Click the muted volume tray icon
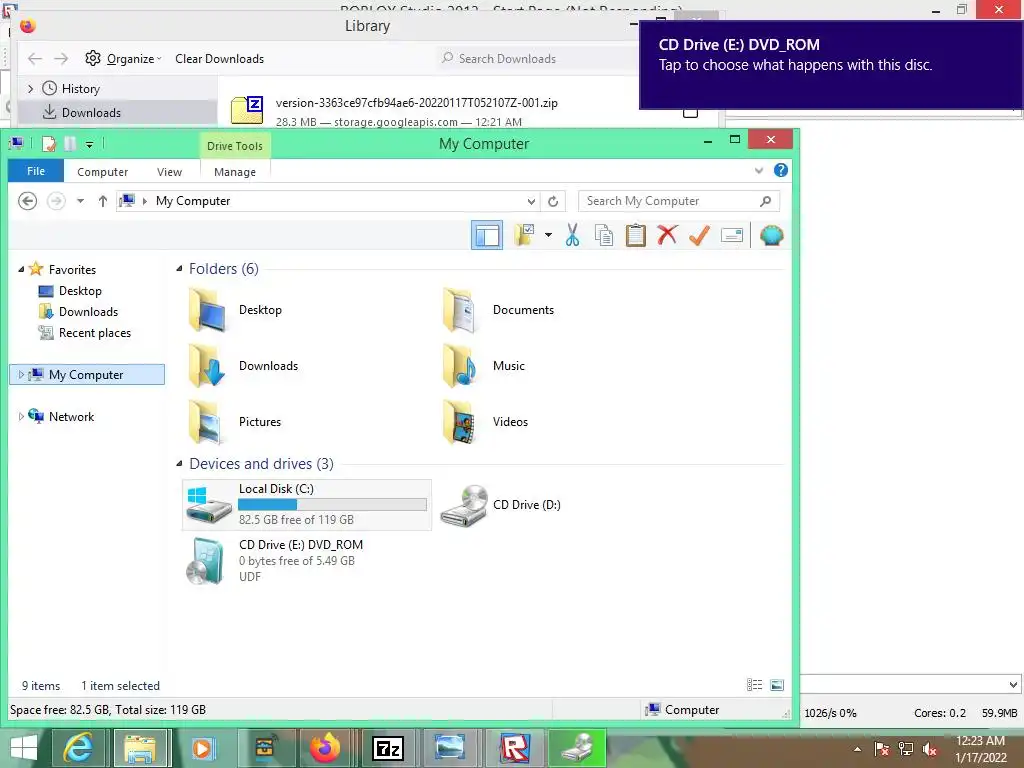Screen dimensions: 1024x768 pos(930,749)
